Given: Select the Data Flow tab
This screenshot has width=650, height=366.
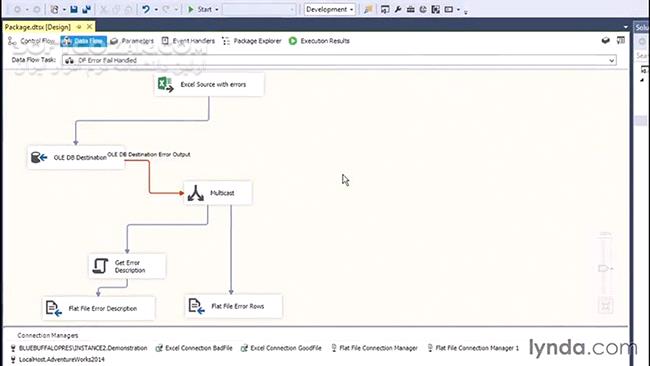Looking at the screenshot, I should 83,41.
